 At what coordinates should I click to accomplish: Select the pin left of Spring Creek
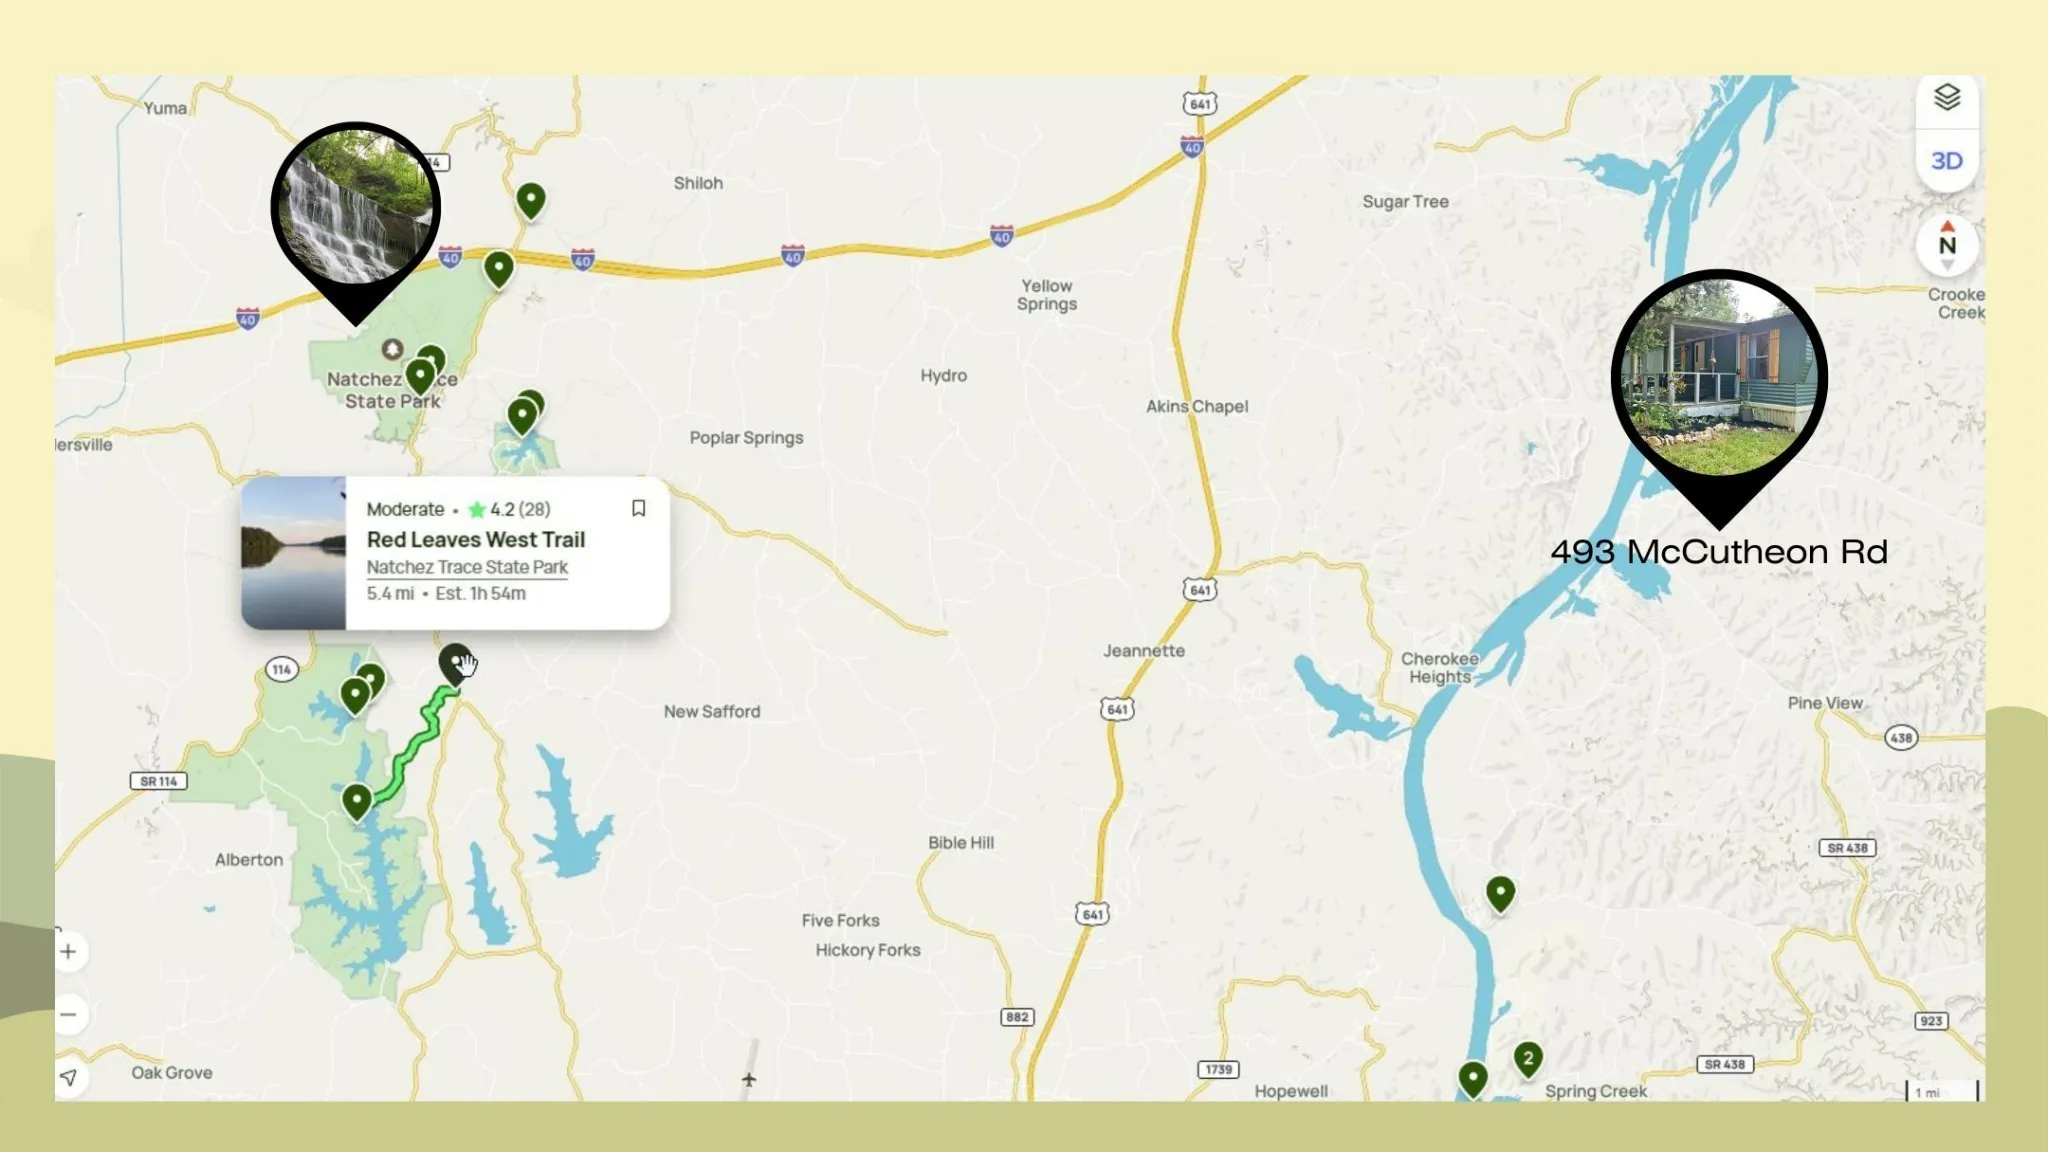(x=1473, y=1079)
